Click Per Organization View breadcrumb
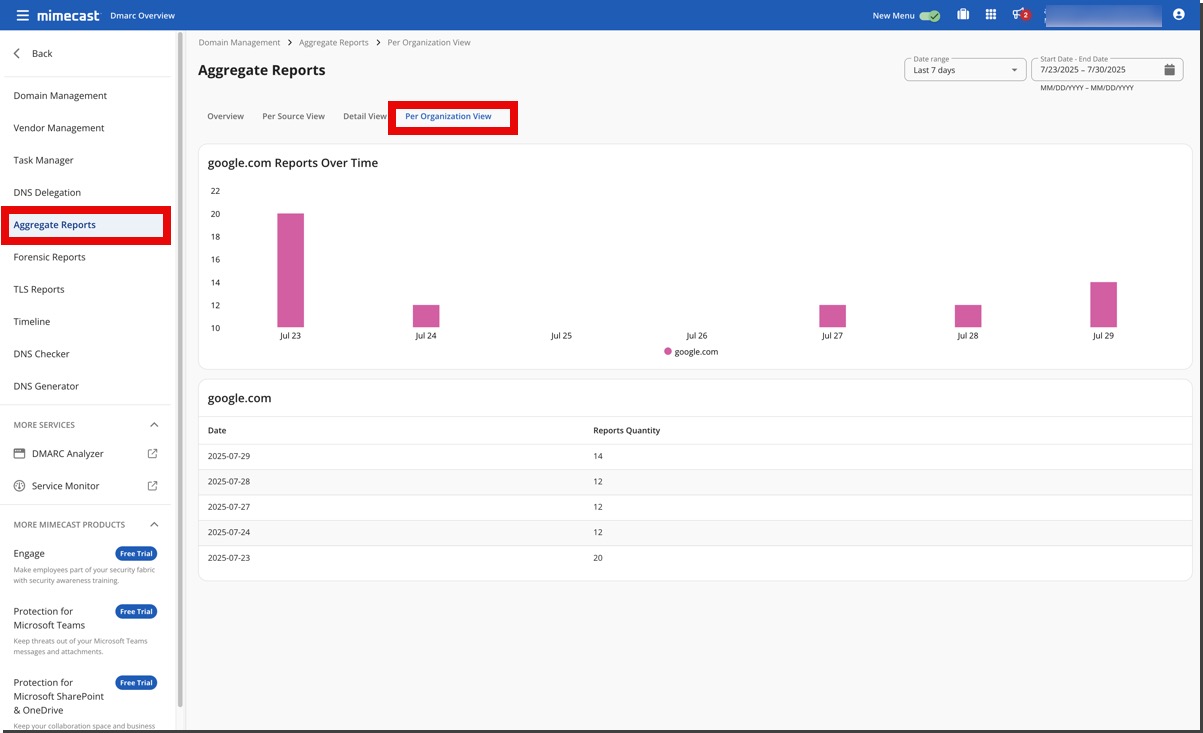Image resolution: width=1203 pixels, height=733 pixels. point(429,43)
